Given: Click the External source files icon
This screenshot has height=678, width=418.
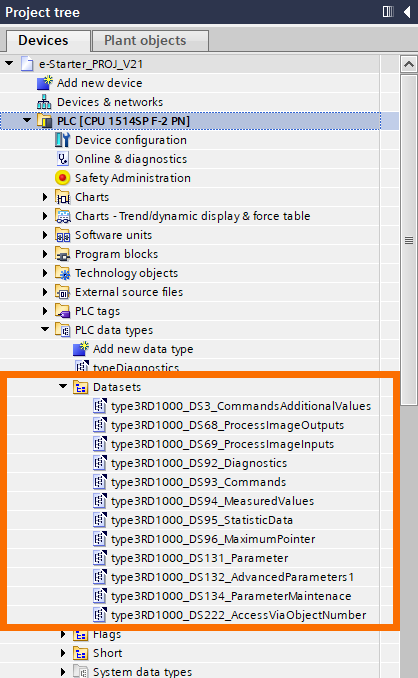Looking at the screenshot, I should click(63, 292).
